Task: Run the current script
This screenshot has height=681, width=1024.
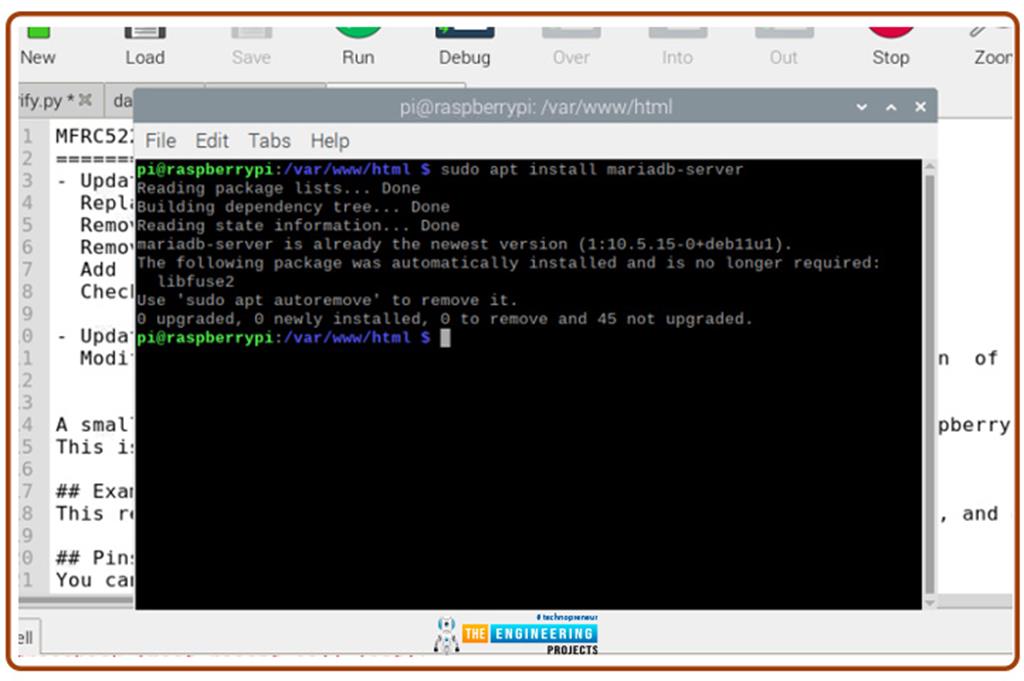Action: tap(357, 34)
